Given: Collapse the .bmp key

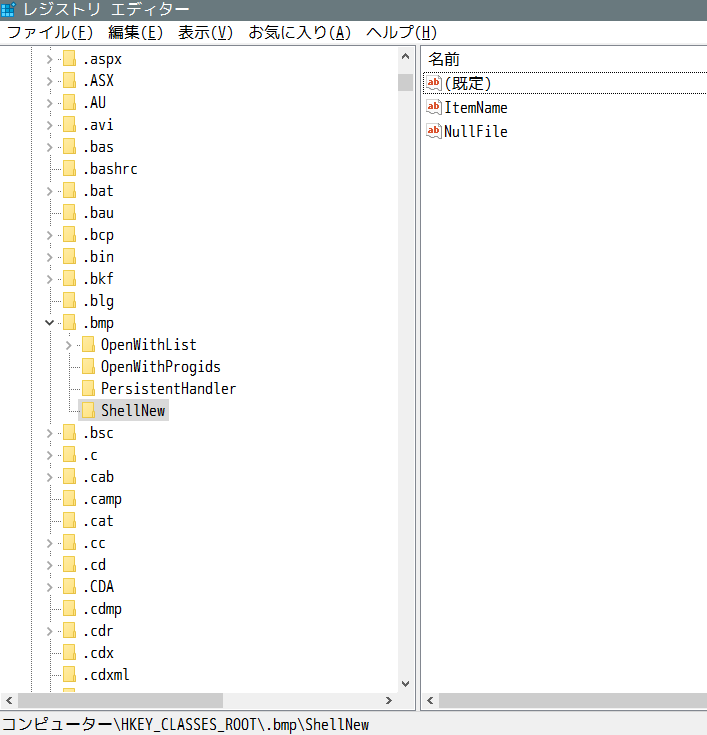Looking at the screenshot, I should (x=49, y=322).
